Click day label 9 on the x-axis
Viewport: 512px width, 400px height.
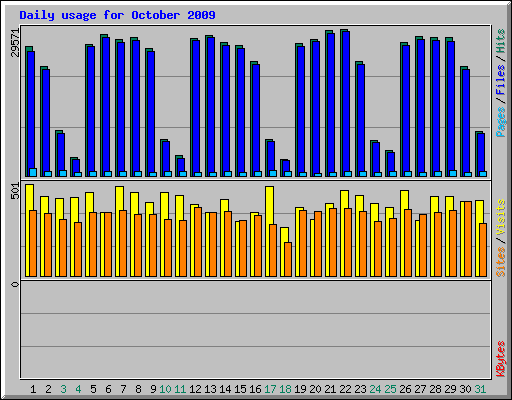point(153,389)
